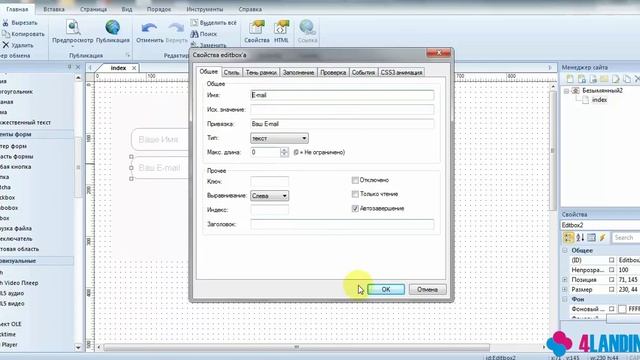Viewport: 640px width, 360px height.
Task: Click the left tab scroll arrow
Action: [90, 68]
